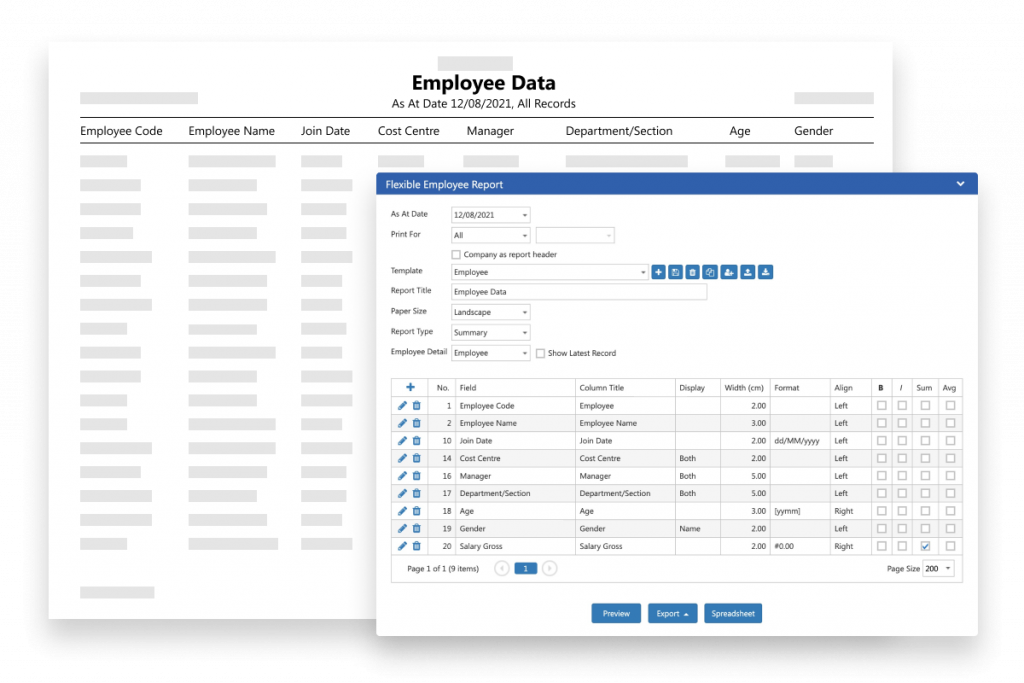Edit the Salary Gross field row

402,546
